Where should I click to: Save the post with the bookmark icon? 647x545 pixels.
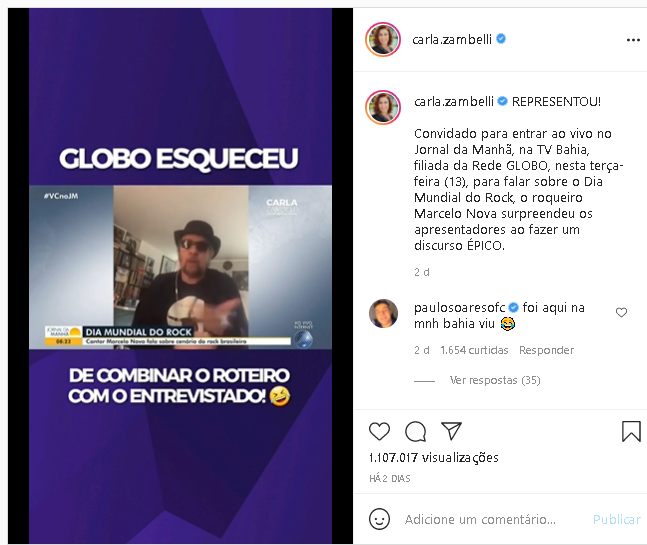point(631,432)
